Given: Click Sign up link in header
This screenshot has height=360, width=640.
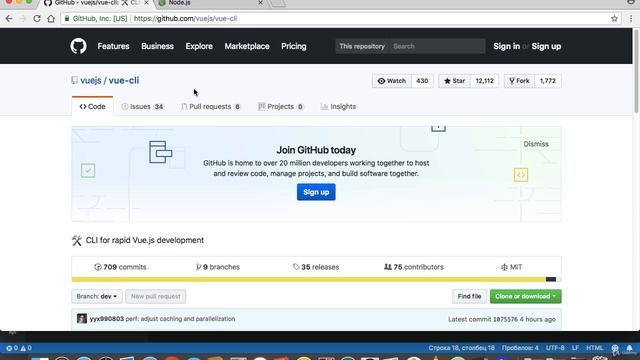Looking at the screenshot, I should pos(546,46).
